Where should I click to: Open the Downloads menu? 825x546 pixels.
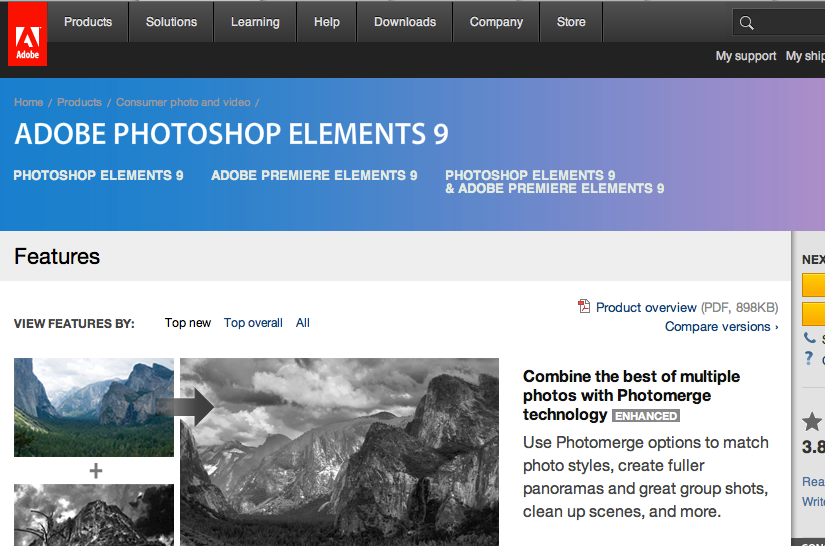click(x=405, y=22)
